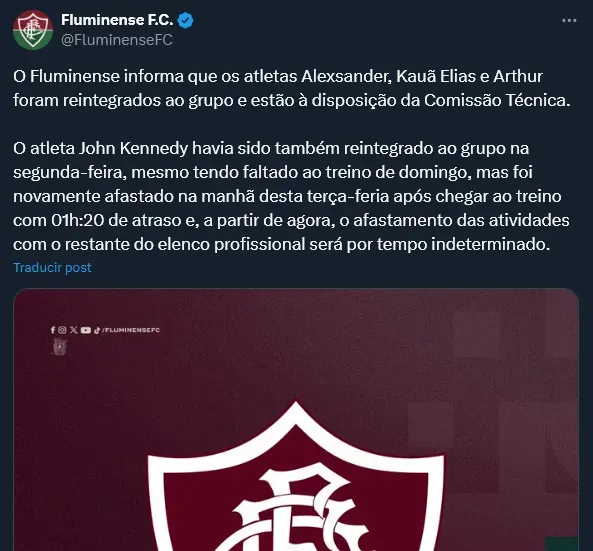Click the blue verified badge

[x=185, y=20]
